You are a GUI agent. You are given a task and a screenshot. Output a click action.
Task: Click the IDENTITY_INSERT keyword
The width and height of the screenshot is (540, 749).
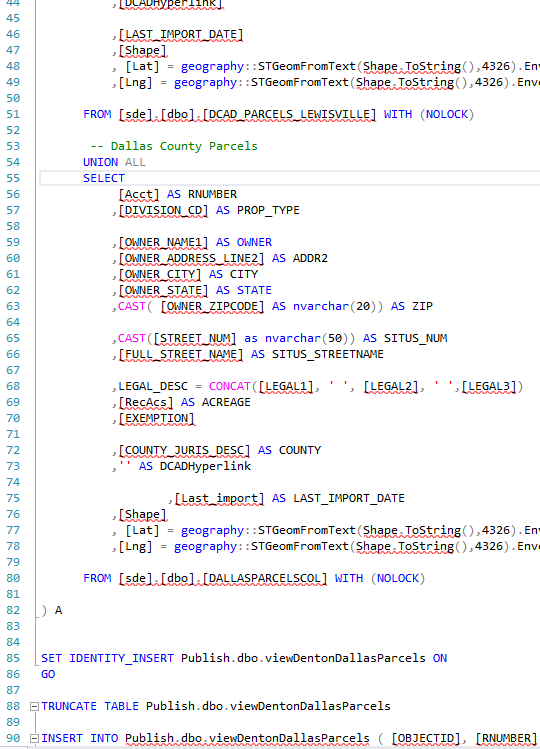[x=121, y=658]
